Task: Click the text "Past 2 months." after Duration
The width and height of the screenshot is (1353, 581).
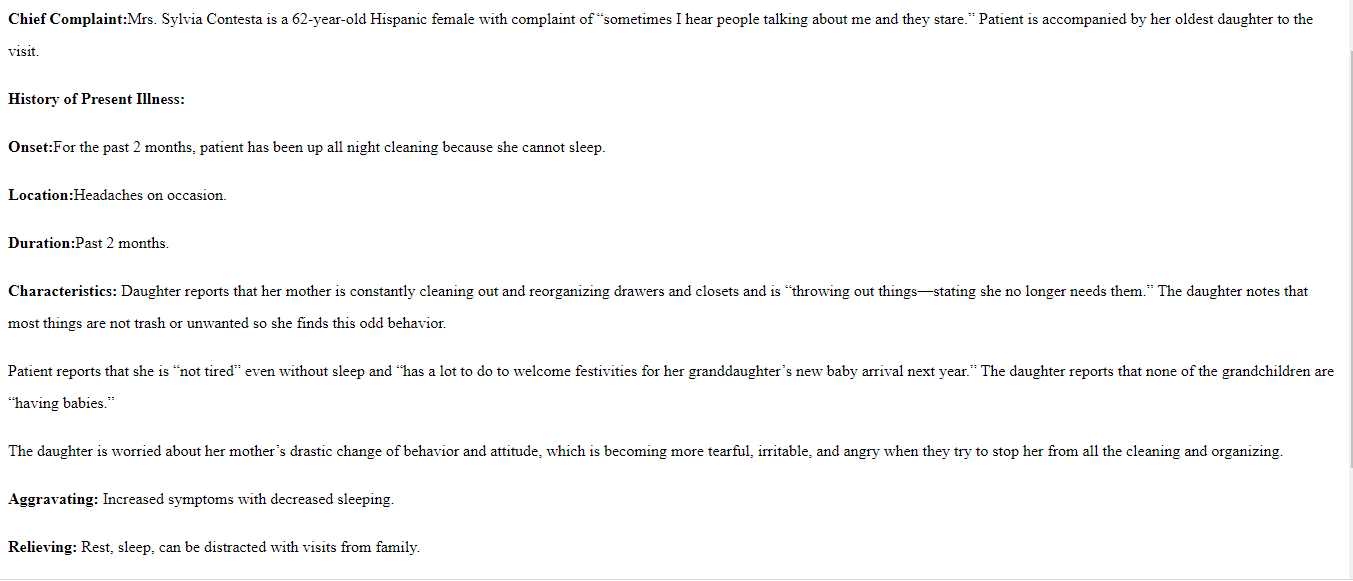Action: click(x=122, y=243)
